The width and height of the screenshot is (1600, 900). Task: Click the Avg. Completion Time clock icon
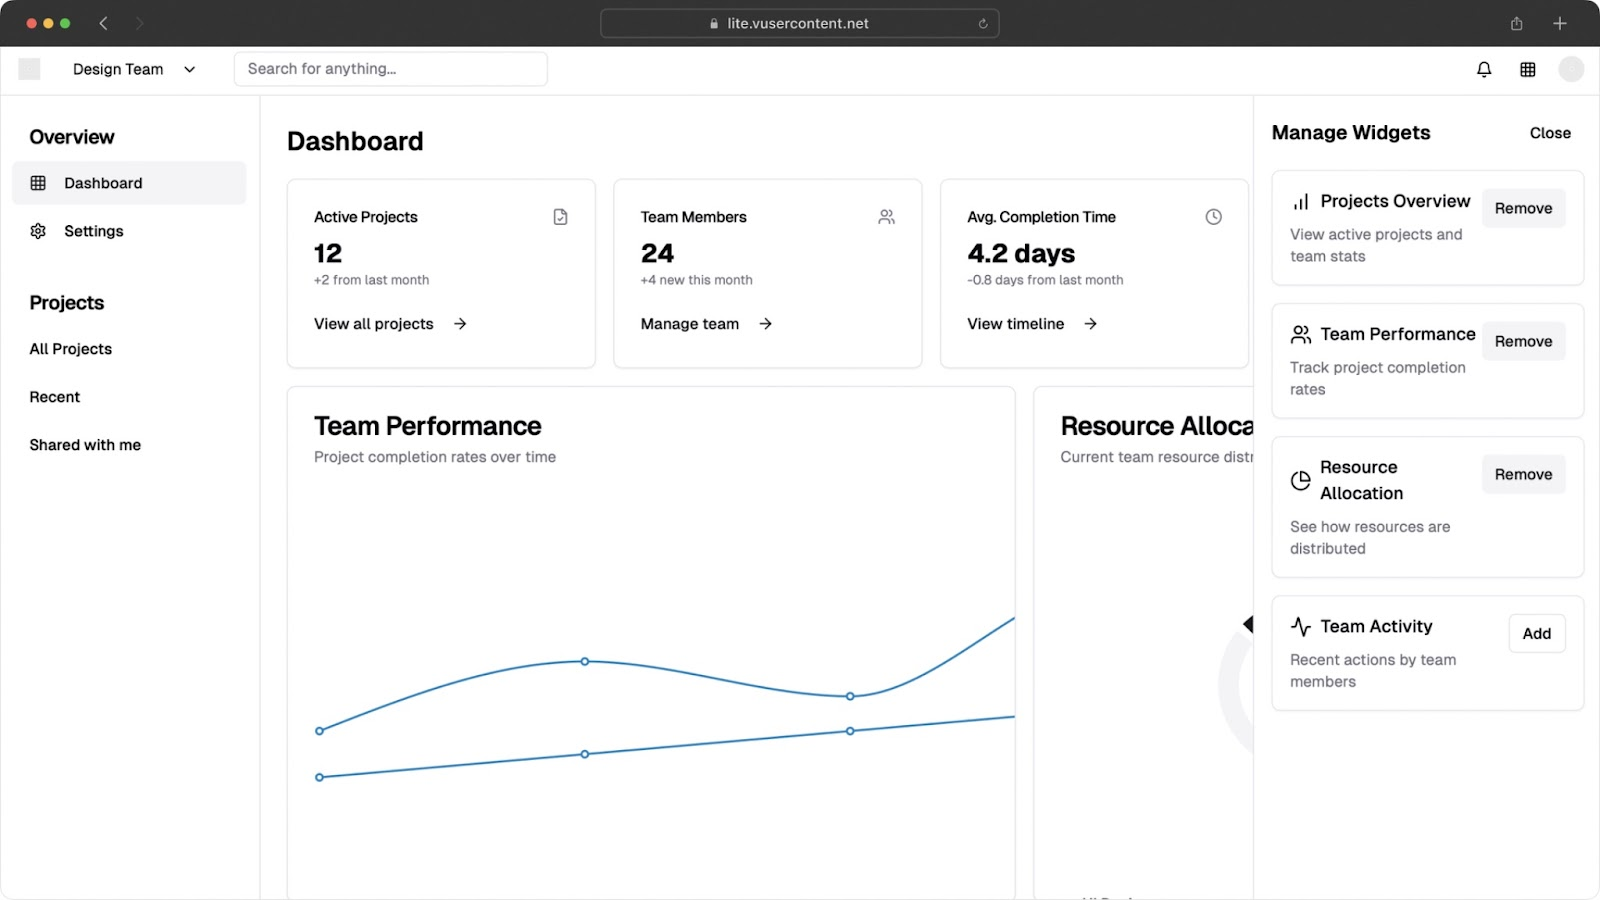(1213, 217)
